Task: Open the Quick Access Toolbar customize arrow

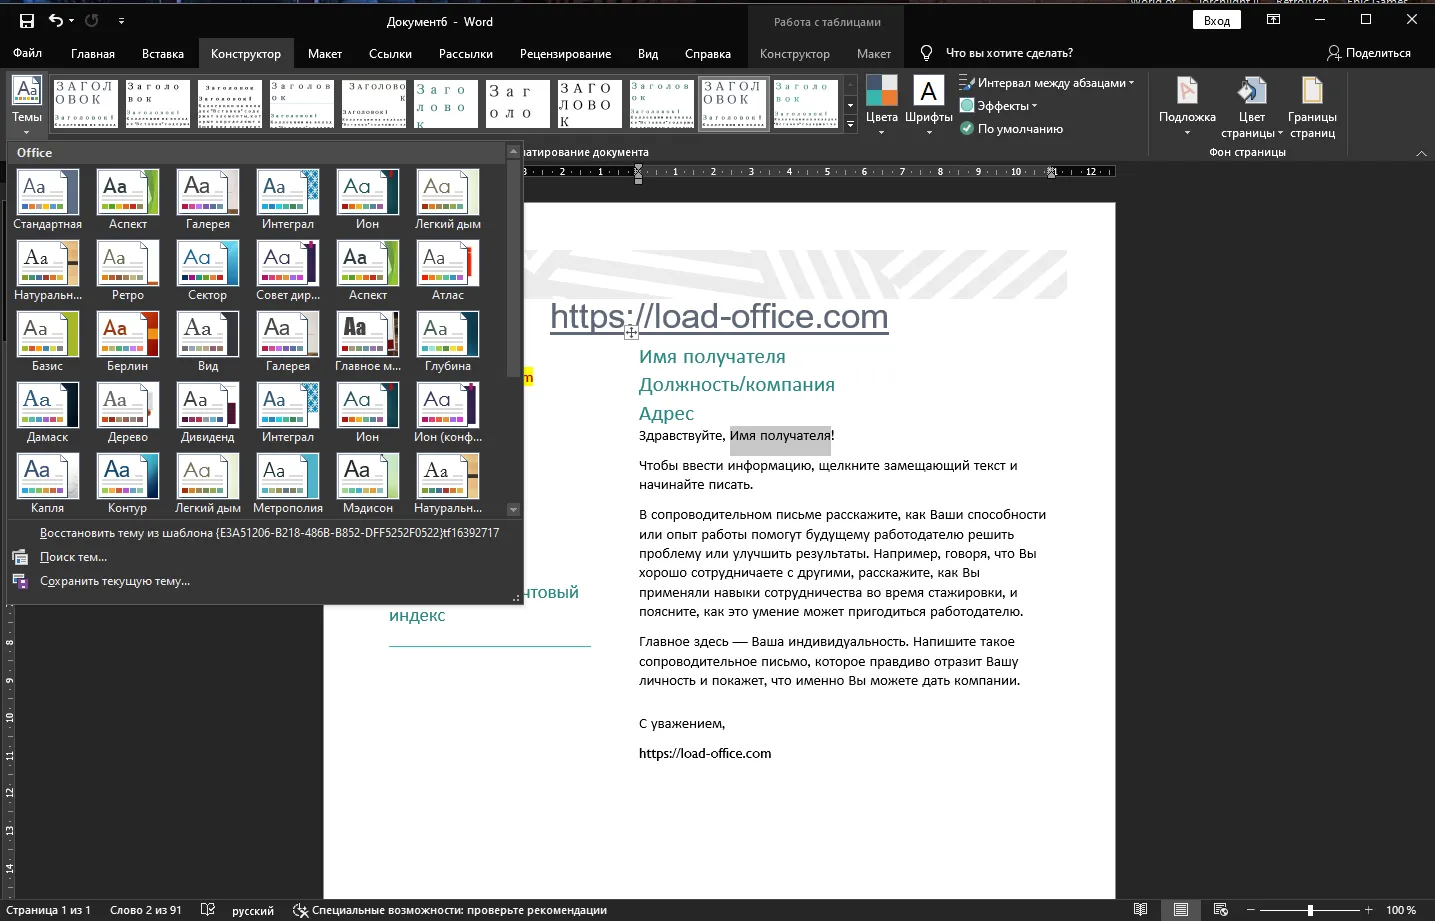Action: 121,21
